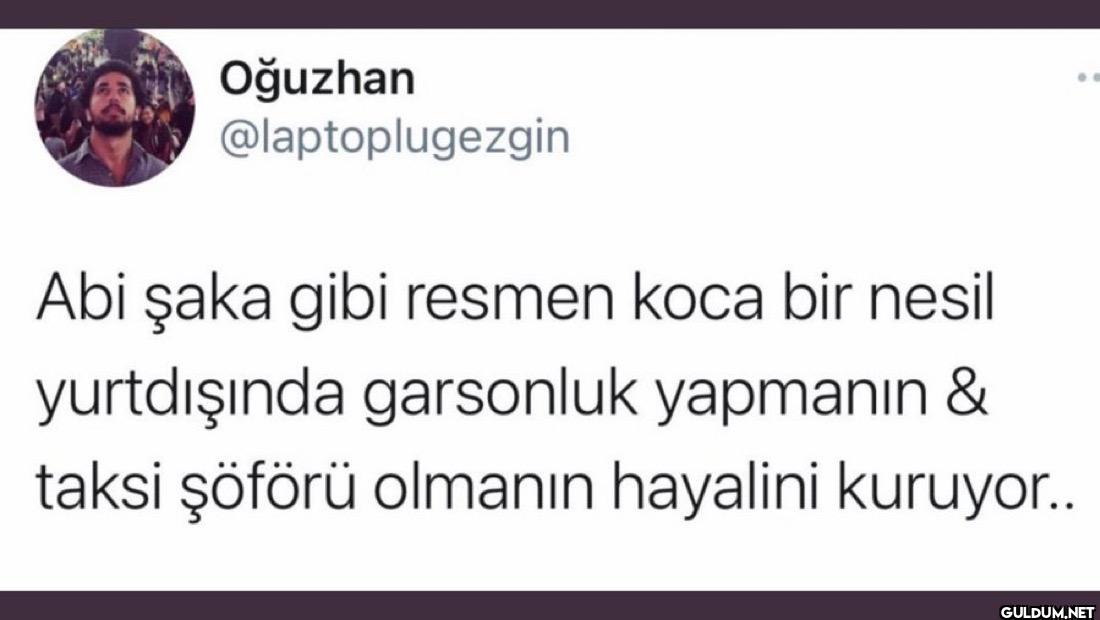Open Oğuzhan's round profile picture
This screenshot has height=620, width=1100.
115,107
